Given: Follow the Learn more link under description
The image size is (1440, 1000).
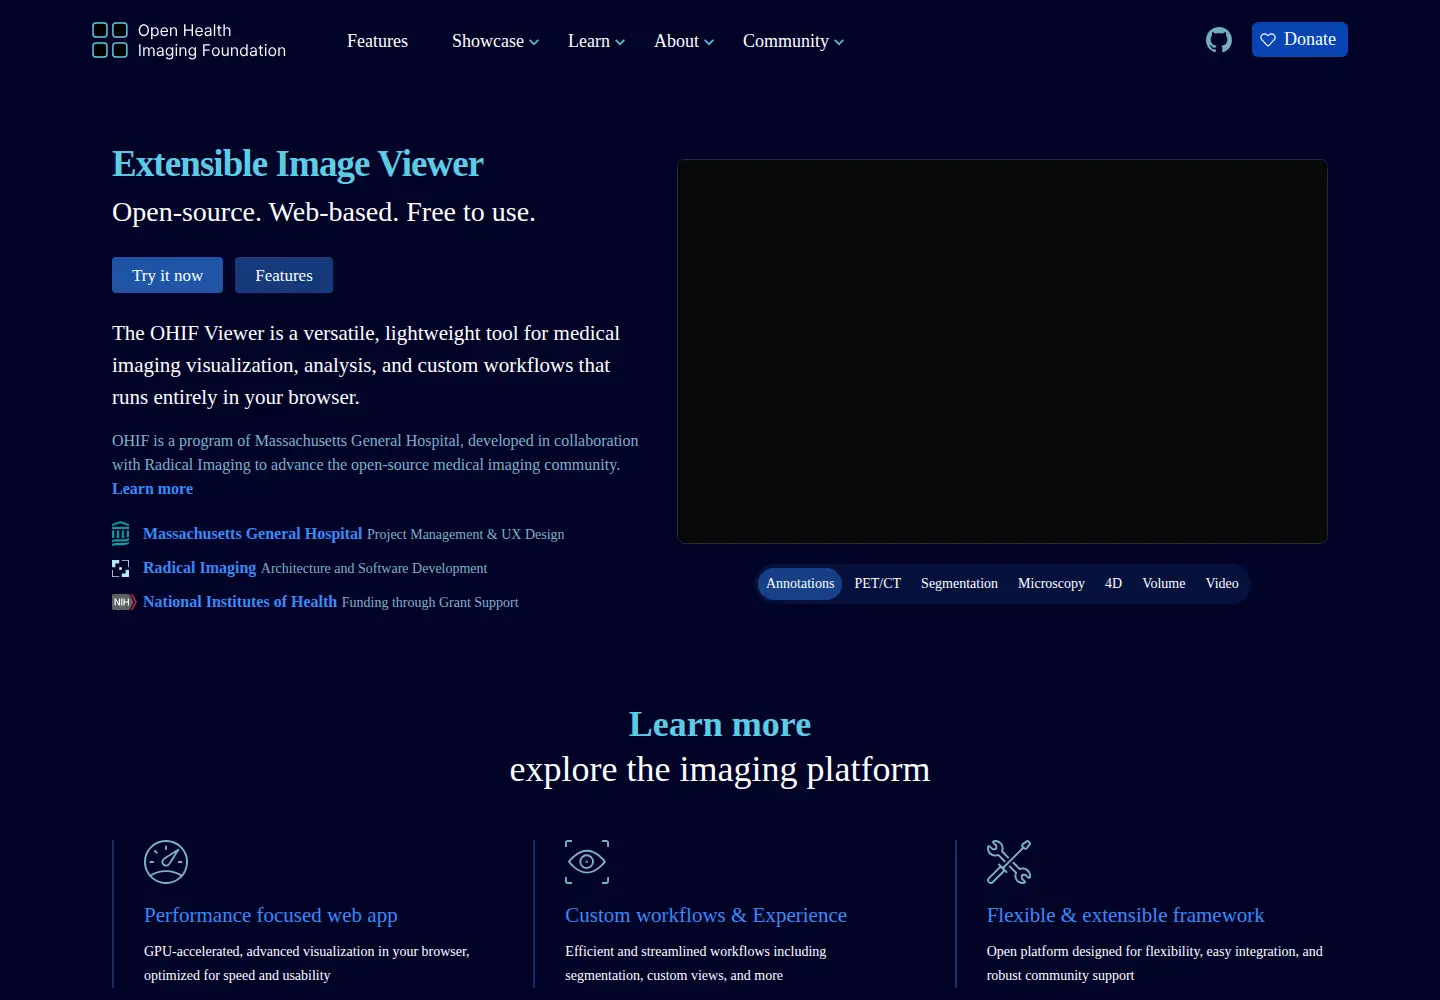Looking at the screenshot, I should pos(152,489).
